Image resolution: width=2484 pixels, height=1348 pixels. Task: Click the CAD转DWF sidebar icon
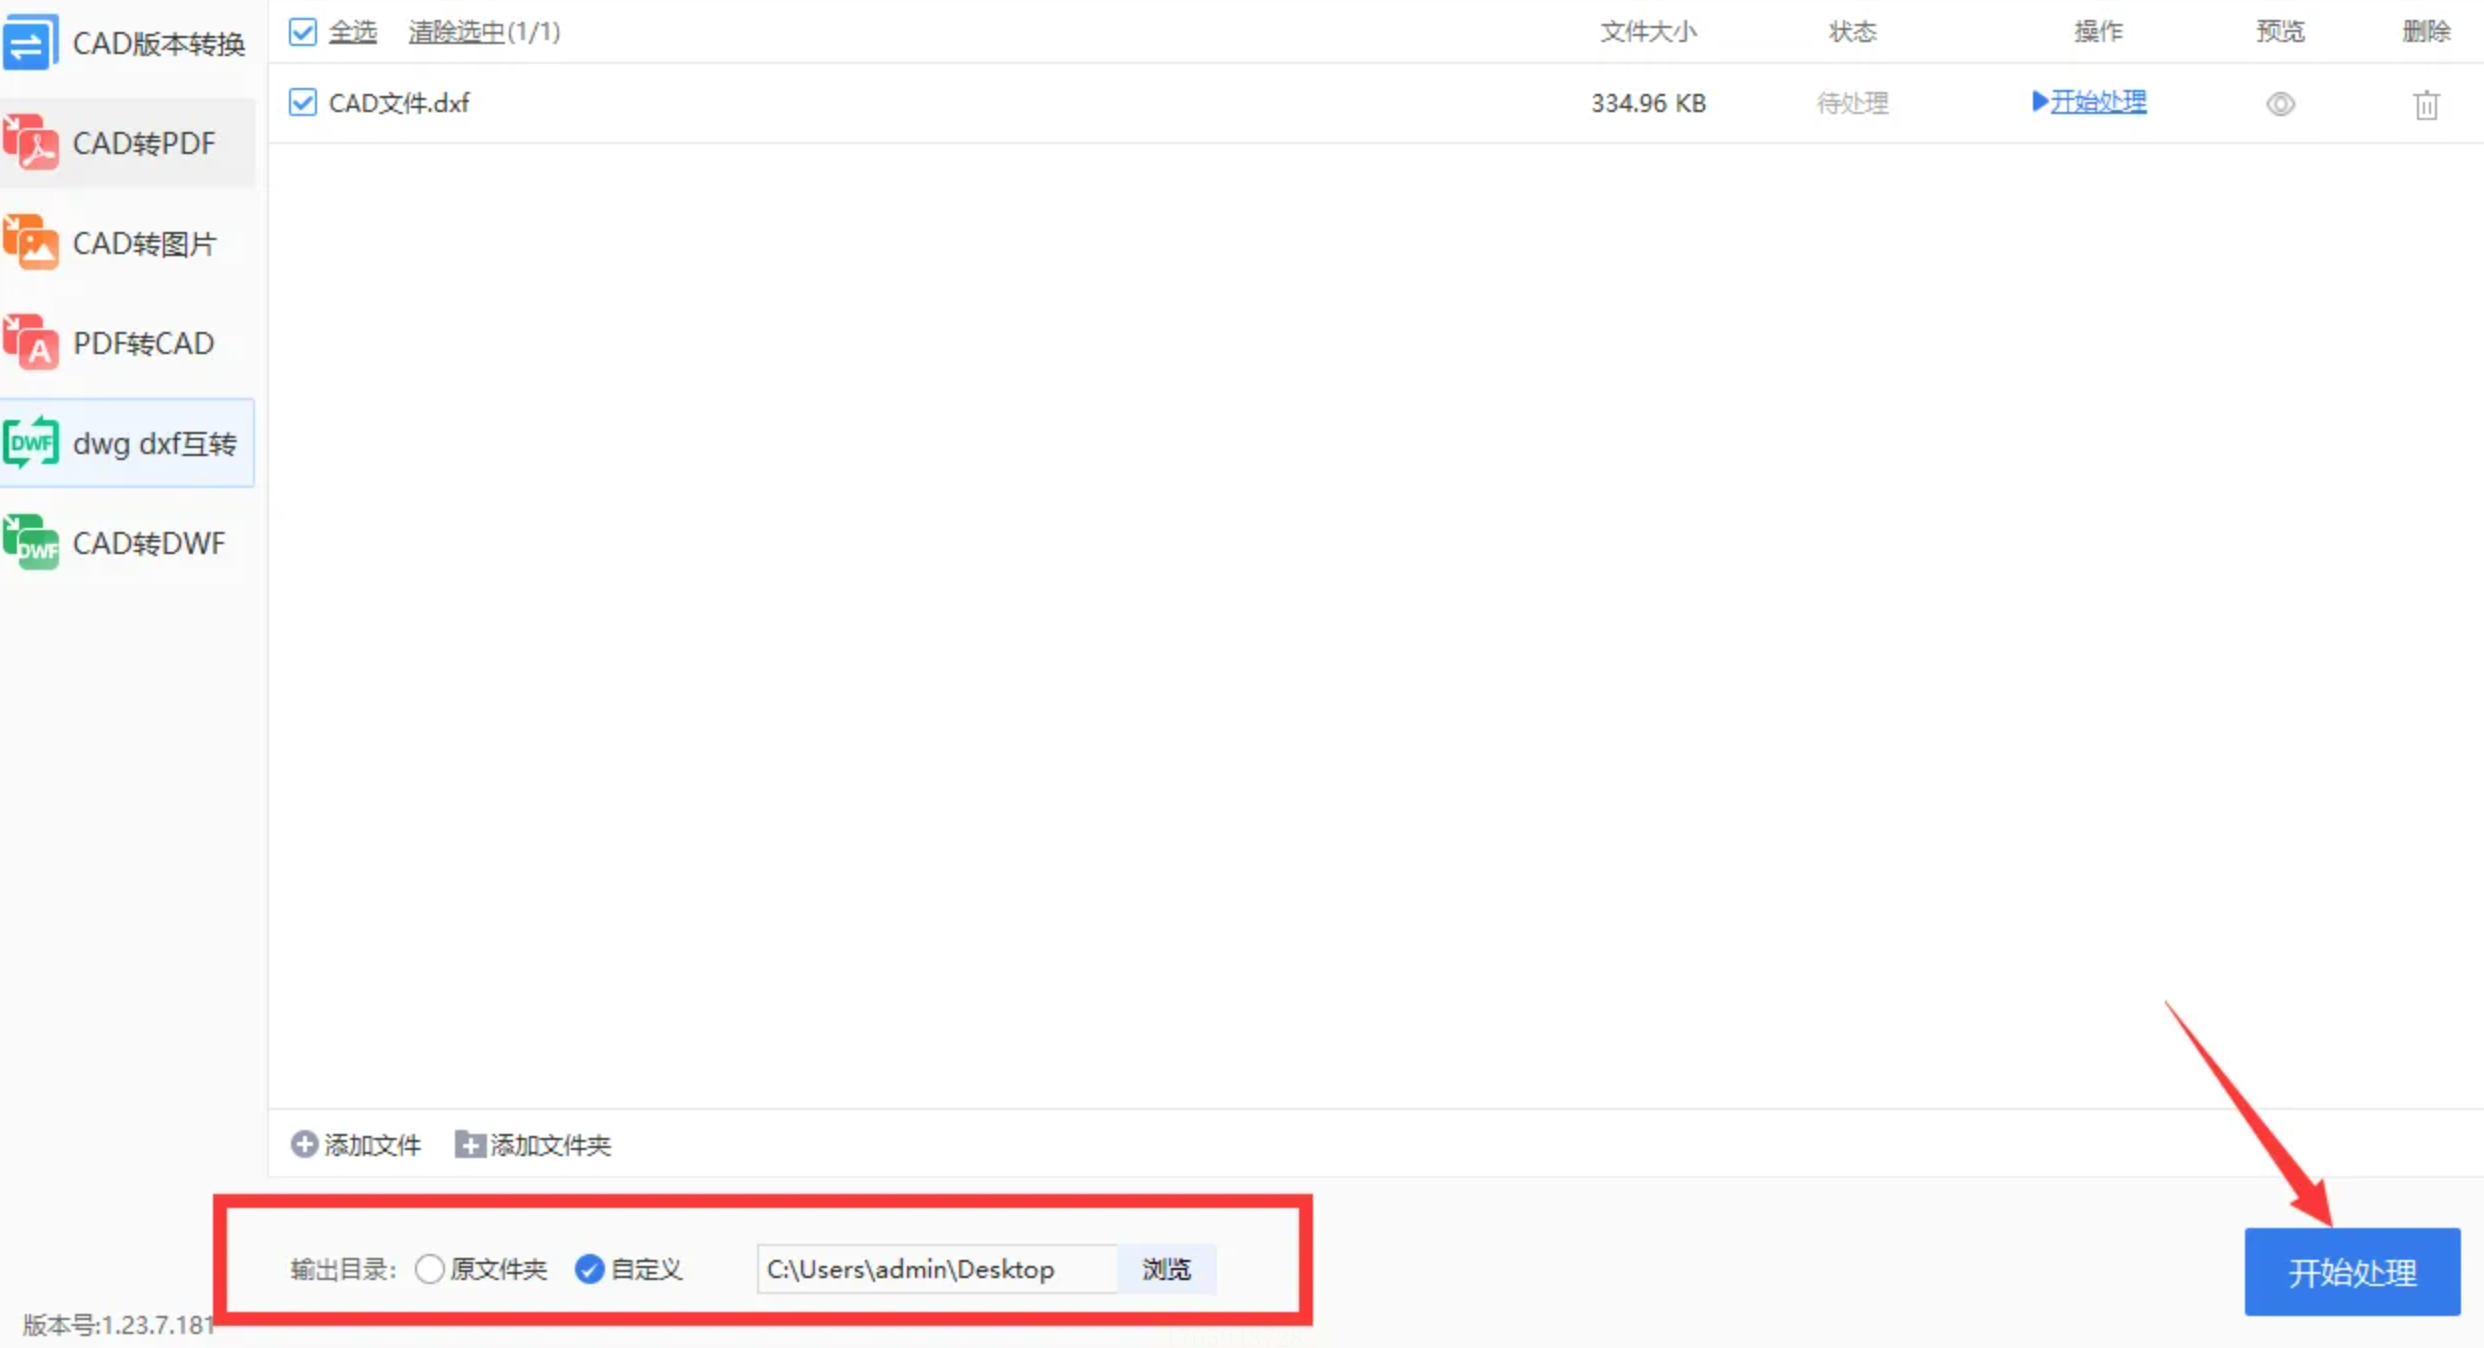31,543
